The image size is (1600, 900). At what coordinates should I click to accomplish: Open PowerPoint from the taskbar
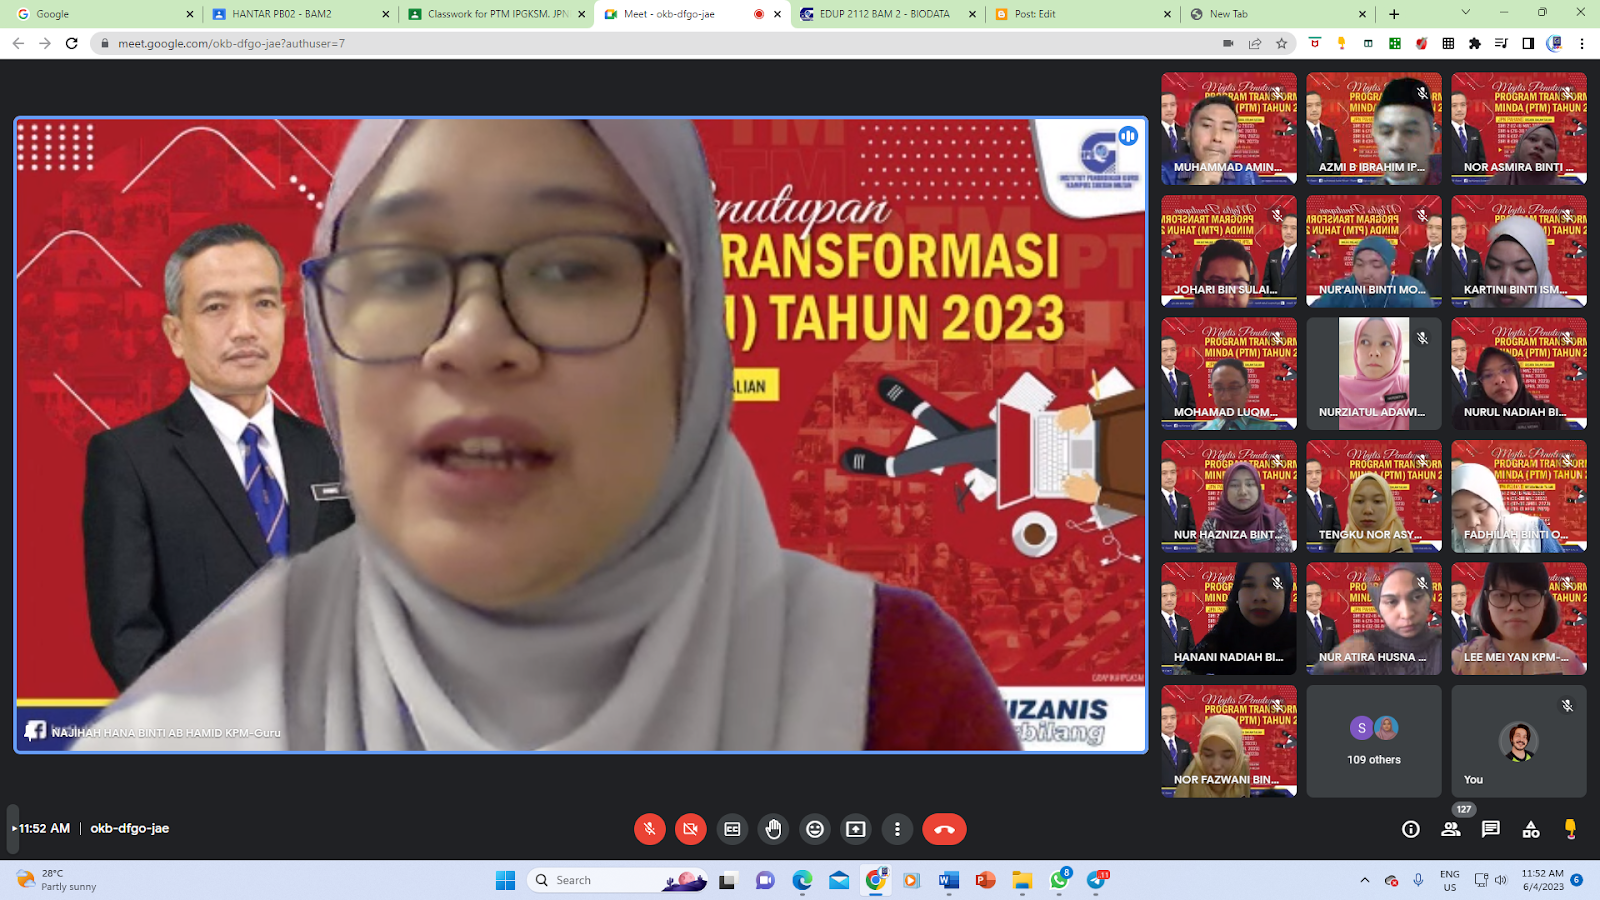click(x=985, y=880)
